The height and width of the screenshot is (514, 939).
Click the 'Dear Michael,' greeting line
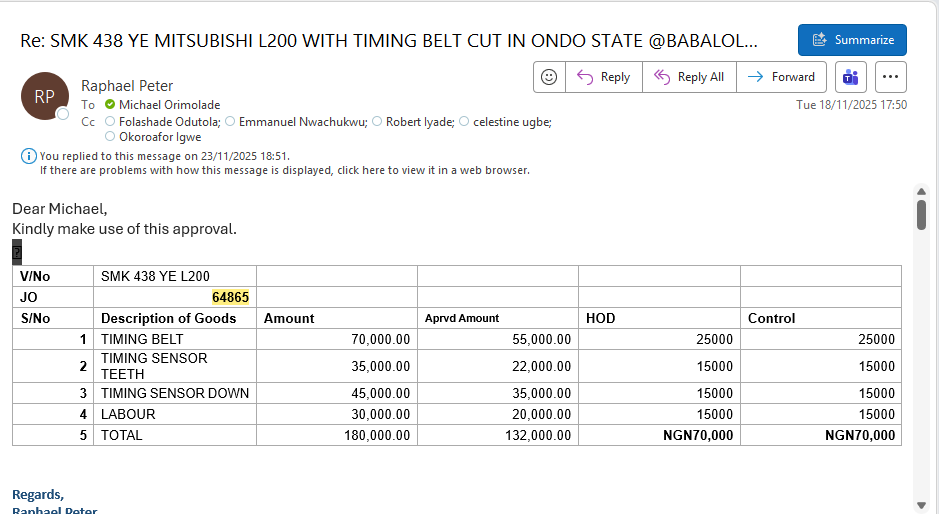60,209
